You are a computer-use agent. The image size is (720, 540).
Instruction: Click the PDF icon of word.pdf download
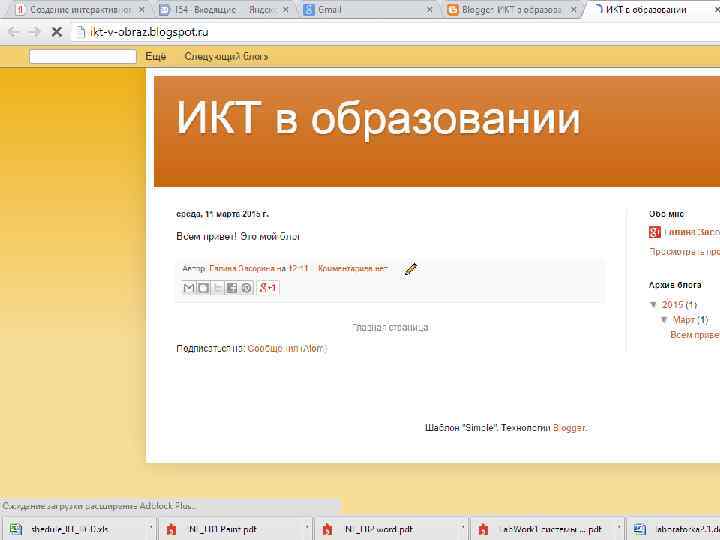click(x=327, y=529)
